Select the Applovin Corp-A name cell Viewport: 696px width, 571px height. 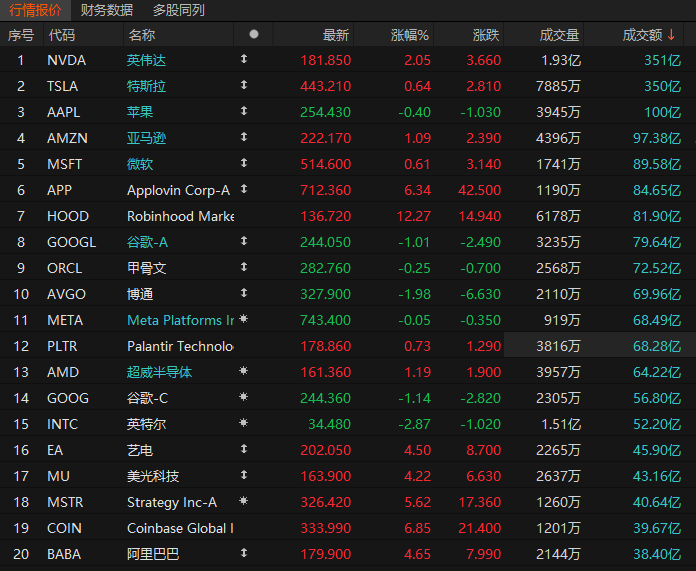(x=178, y=190)
